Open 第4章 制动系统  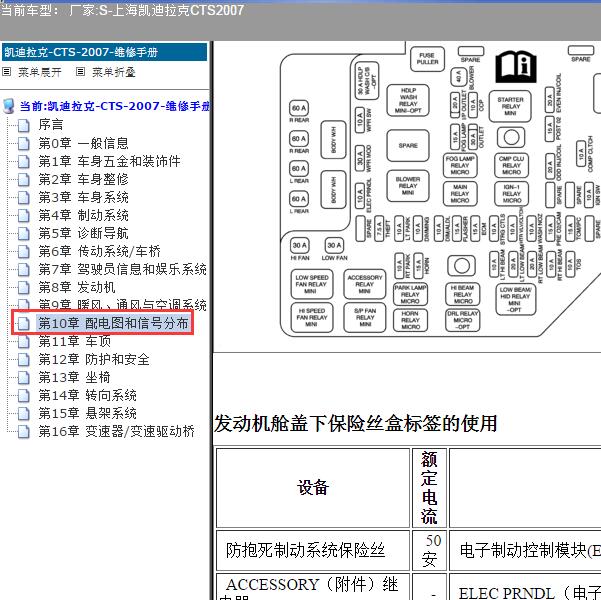click(83, 215)
